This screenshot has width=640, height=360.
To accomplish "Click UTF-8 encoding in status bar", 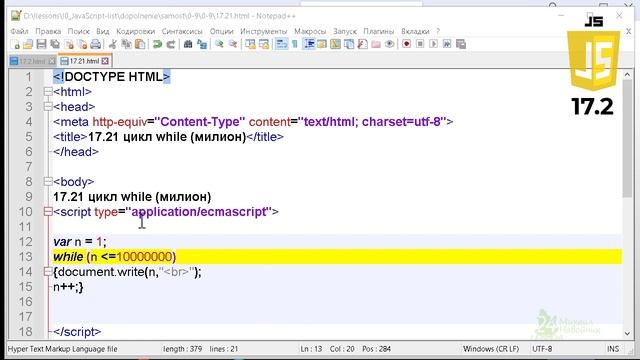I will point(542,349).
